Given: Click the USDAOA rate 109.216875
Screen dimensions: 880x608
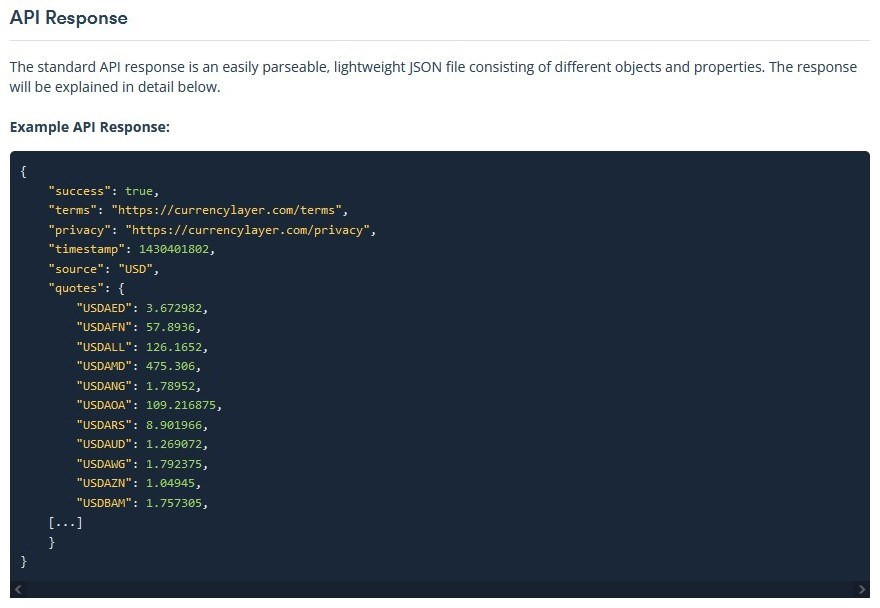Looking at the screenshot, I should click(x=181, y=405).
